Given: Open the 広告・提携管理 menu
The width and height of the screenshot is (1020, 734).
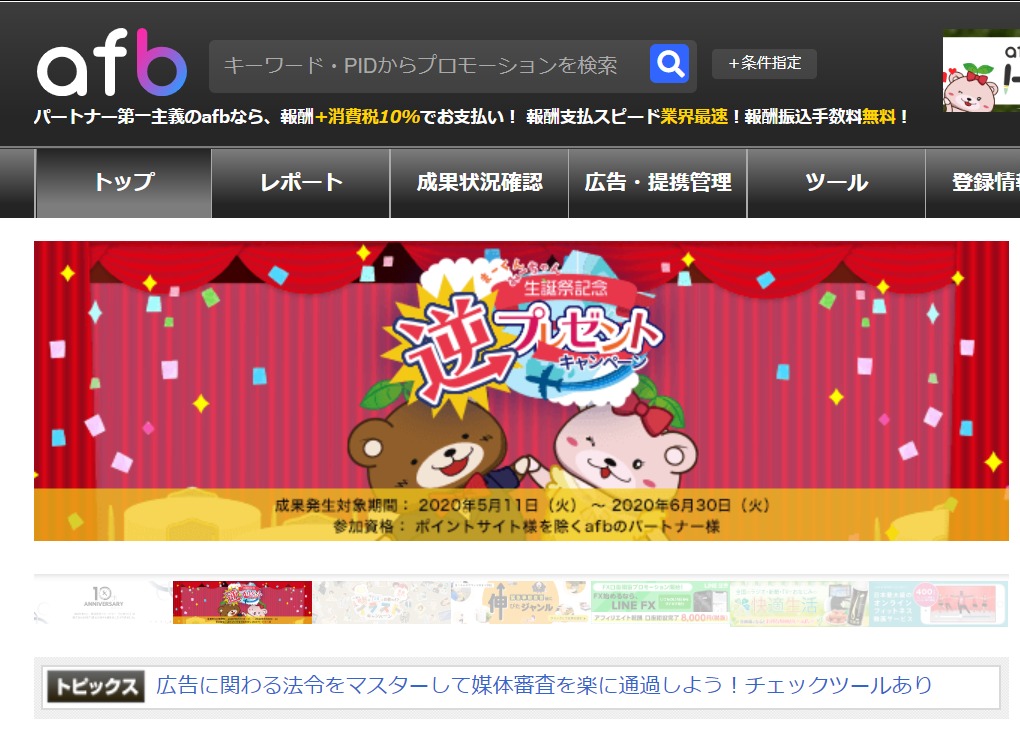Looking at the screenshot, I should point(658,183).
